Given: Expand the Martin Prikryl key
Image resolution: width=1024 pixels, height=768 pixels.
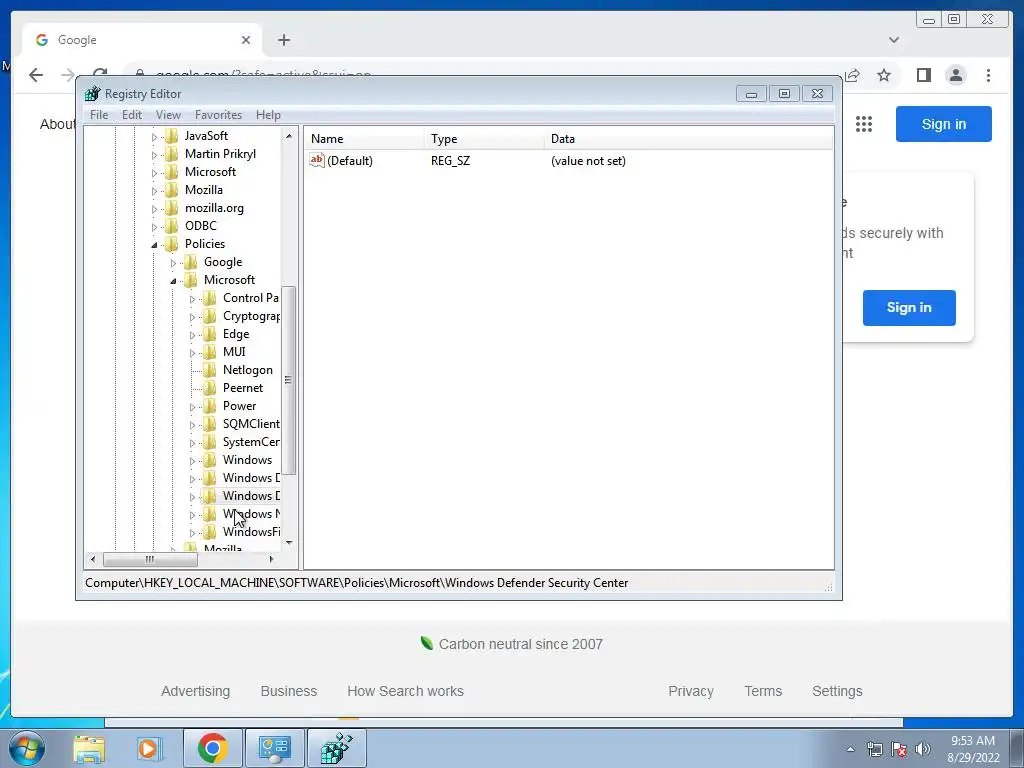Looking at the screenshot, I should tap(154, 155).
